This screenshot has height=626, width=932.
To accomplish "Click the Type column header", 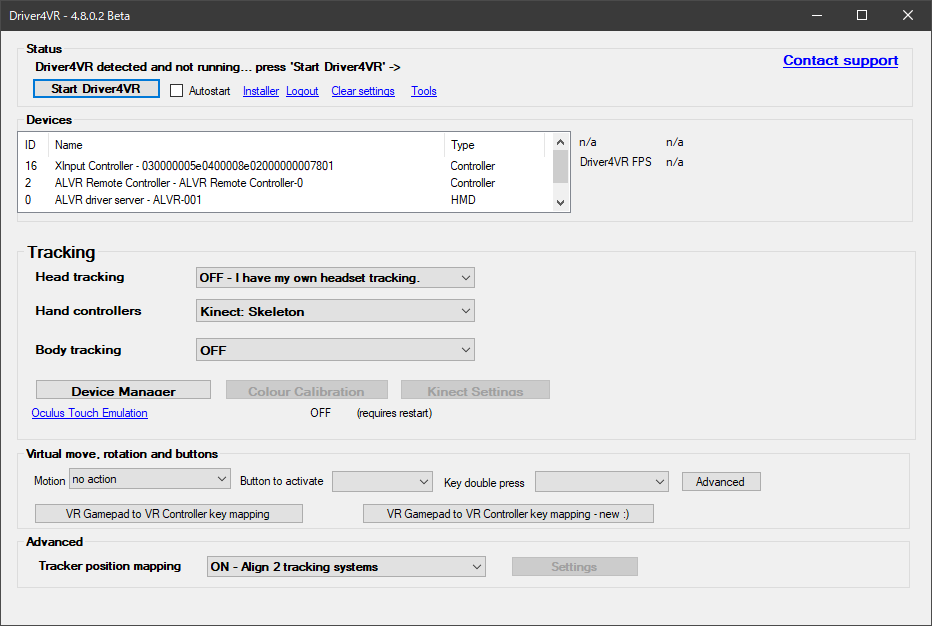I will [x=494, y=145].
